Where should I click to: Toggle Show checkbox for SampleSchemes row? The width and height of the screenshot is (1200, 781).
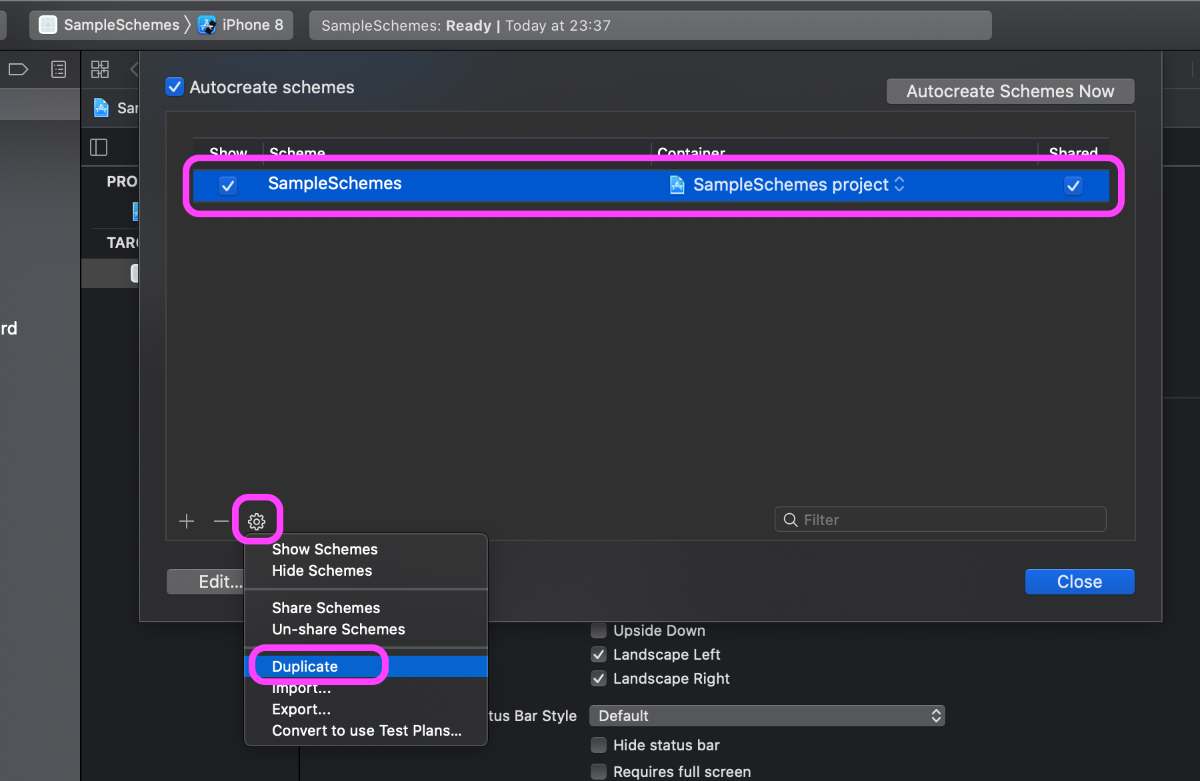(228, 185)
